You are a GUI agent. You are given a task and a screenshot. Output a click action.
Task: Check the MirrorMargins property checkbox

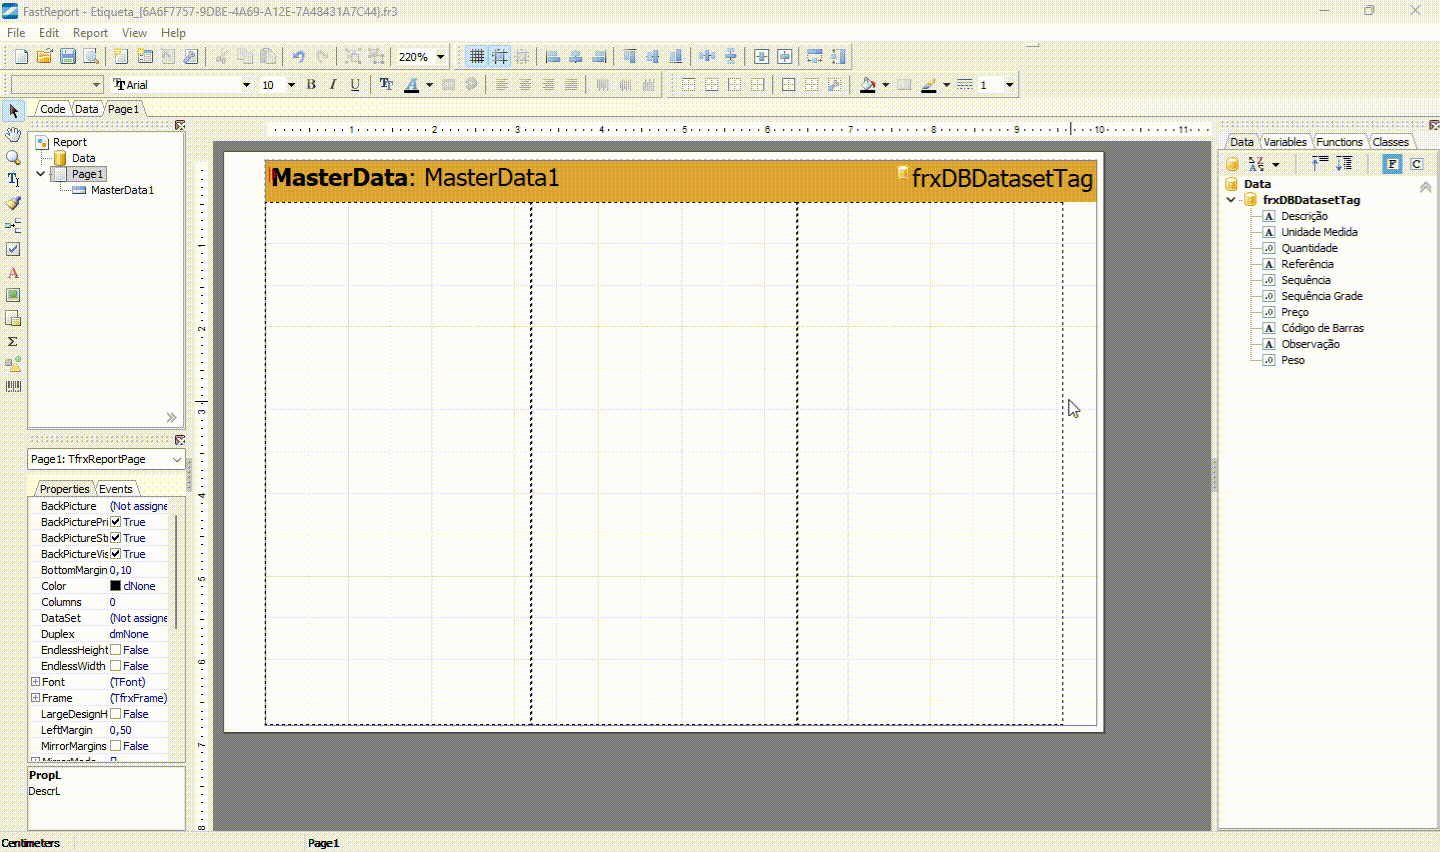[x=116, y=746]
